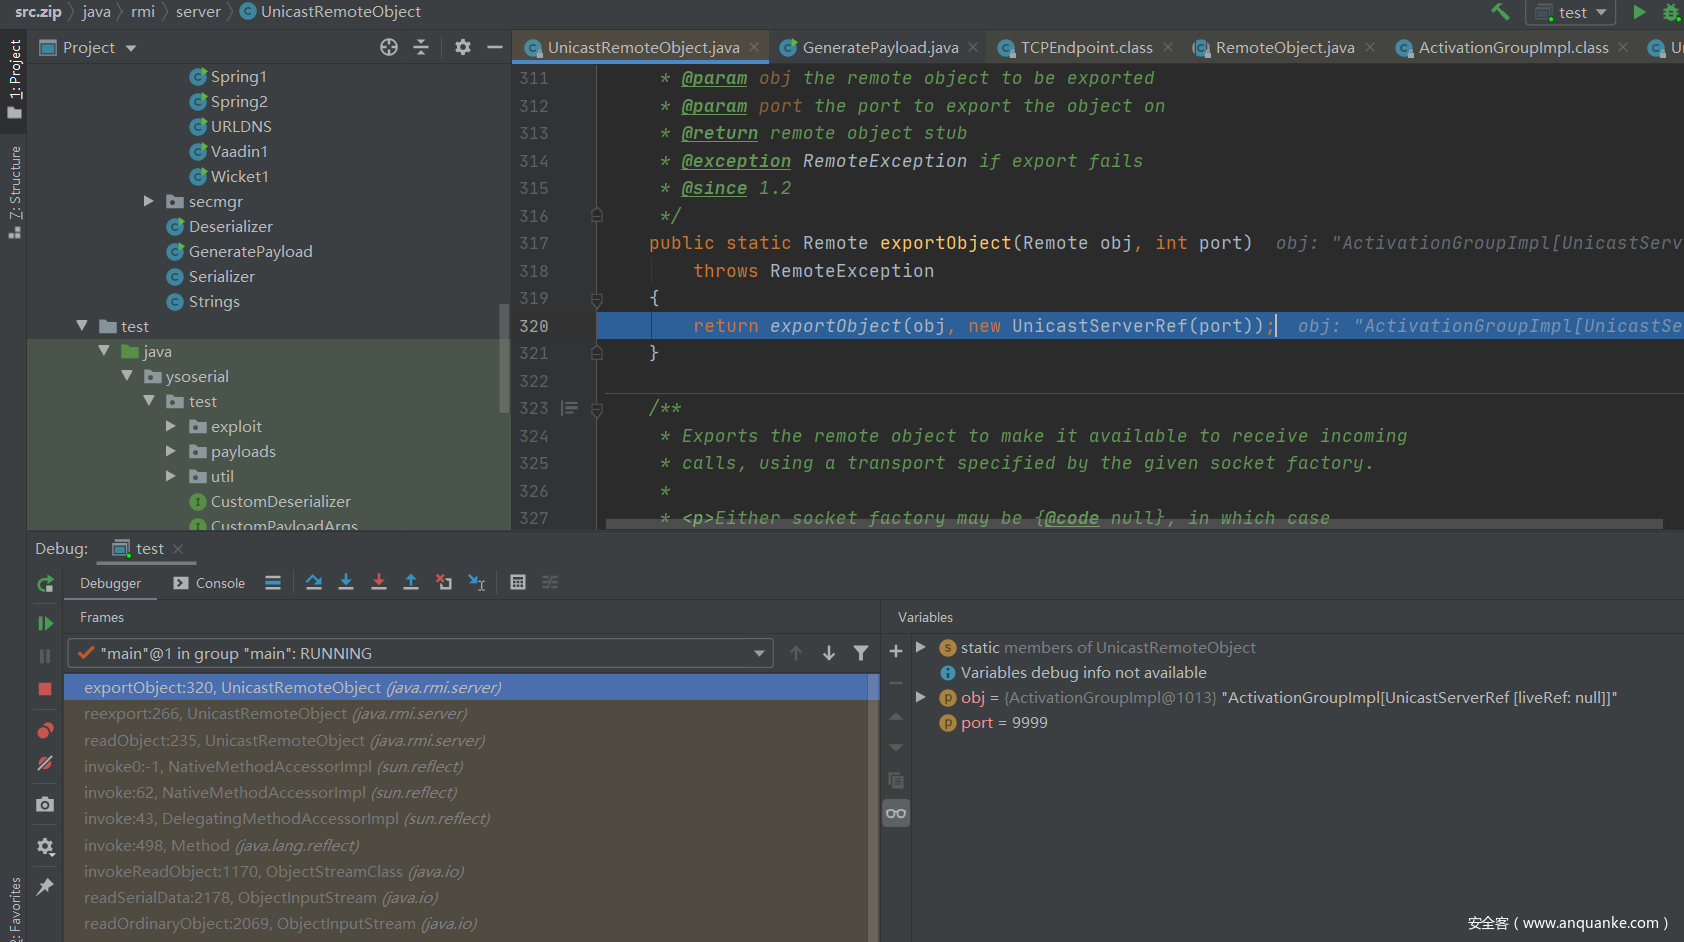Click the server breadcrumb in navigation bar
Viewport: 1684px width, 942px height.
[198, 12]
